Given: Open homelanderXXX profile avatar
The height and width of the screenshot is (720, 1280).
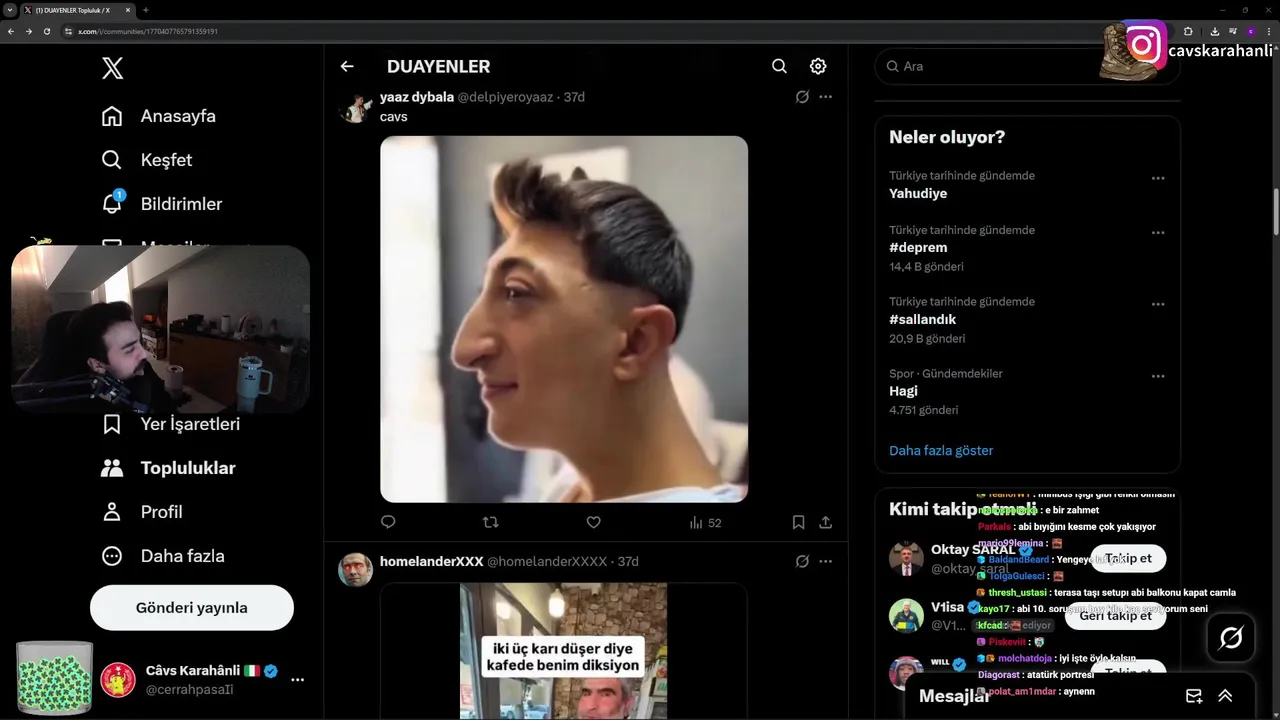Looking at the screenshot, I should point(355,570).
